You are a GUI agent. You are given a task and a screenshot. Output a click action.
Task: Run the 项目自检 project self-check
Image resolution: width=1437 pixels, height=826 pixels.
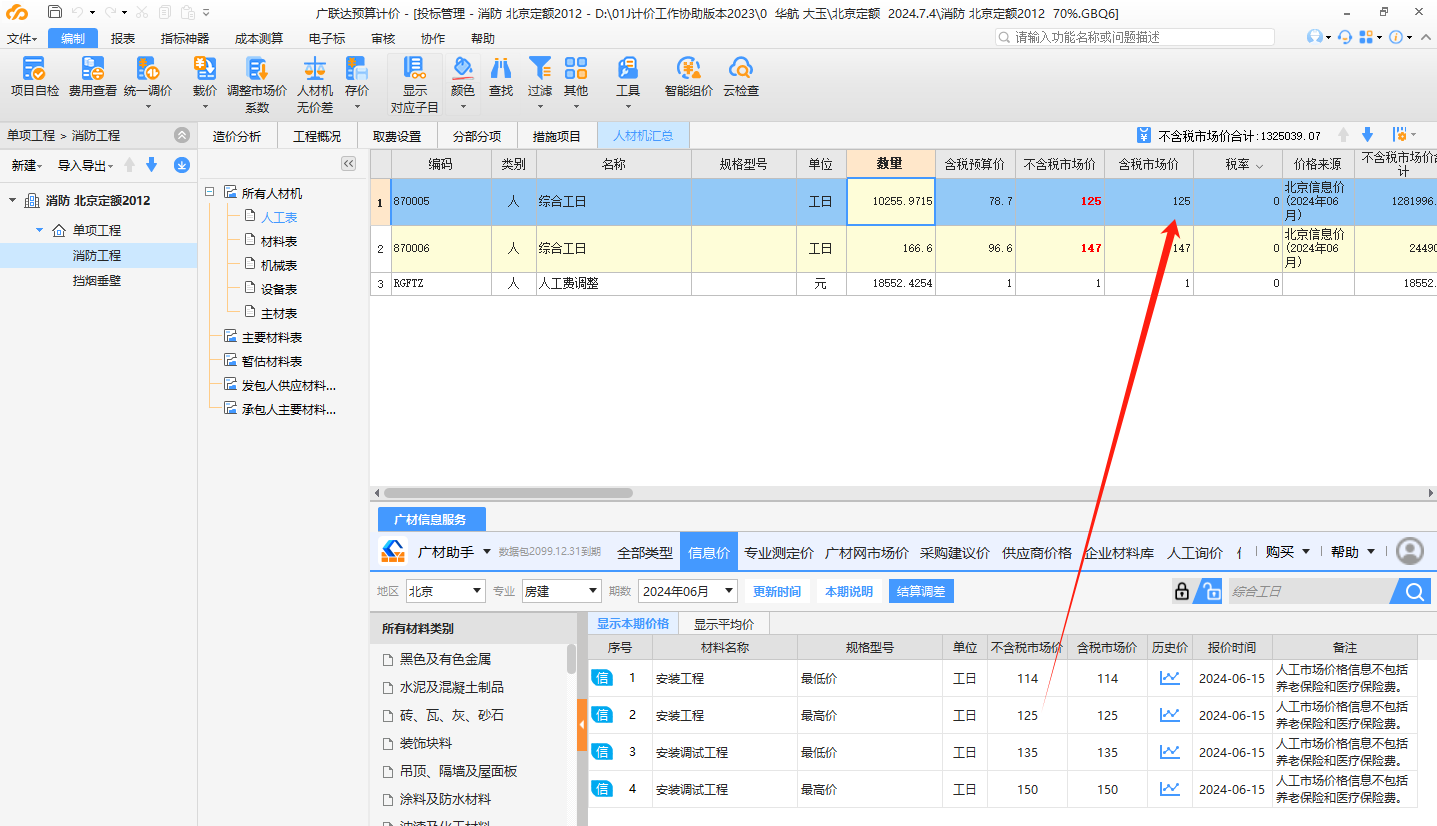34,77
